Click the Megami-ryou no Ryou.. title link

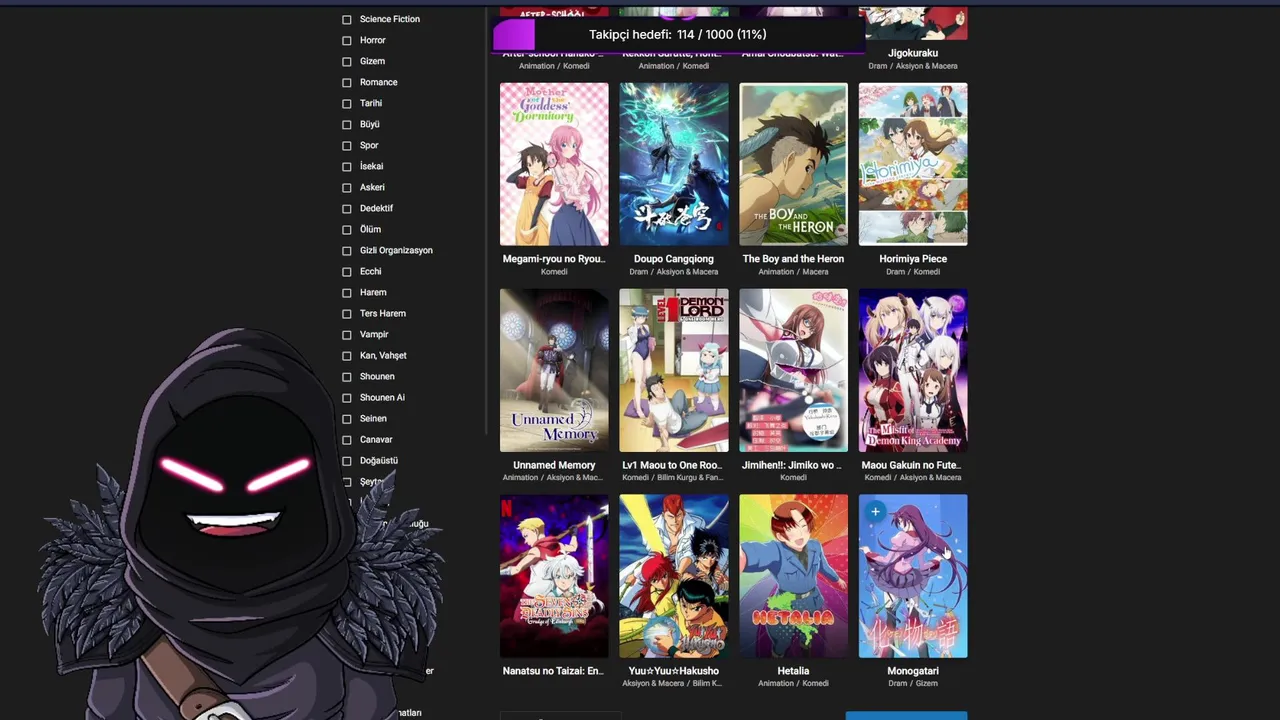pyautogui.click(x=554, y=259)
